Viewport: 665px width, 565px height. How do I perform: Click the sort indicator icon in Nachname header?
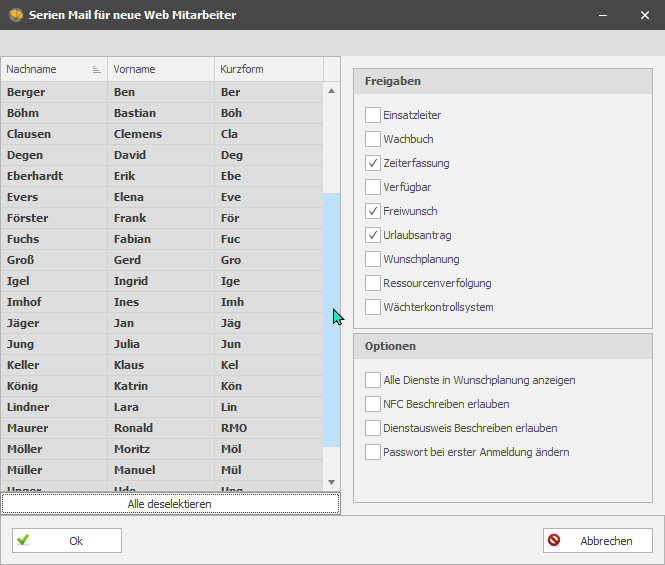tap(97, 70)
